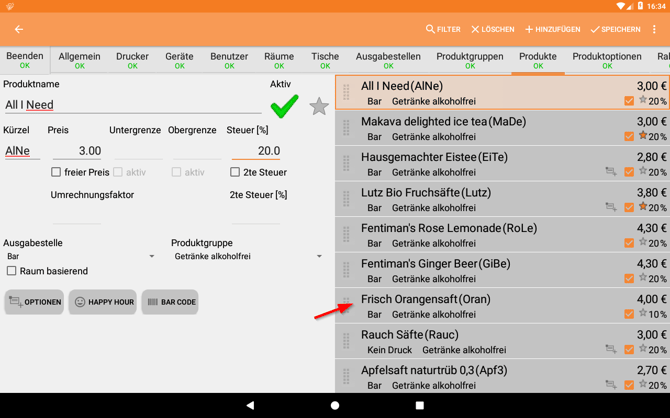Open the Drucker tab
The height and width of the screenshot is (418, 670).
[132, 60]
